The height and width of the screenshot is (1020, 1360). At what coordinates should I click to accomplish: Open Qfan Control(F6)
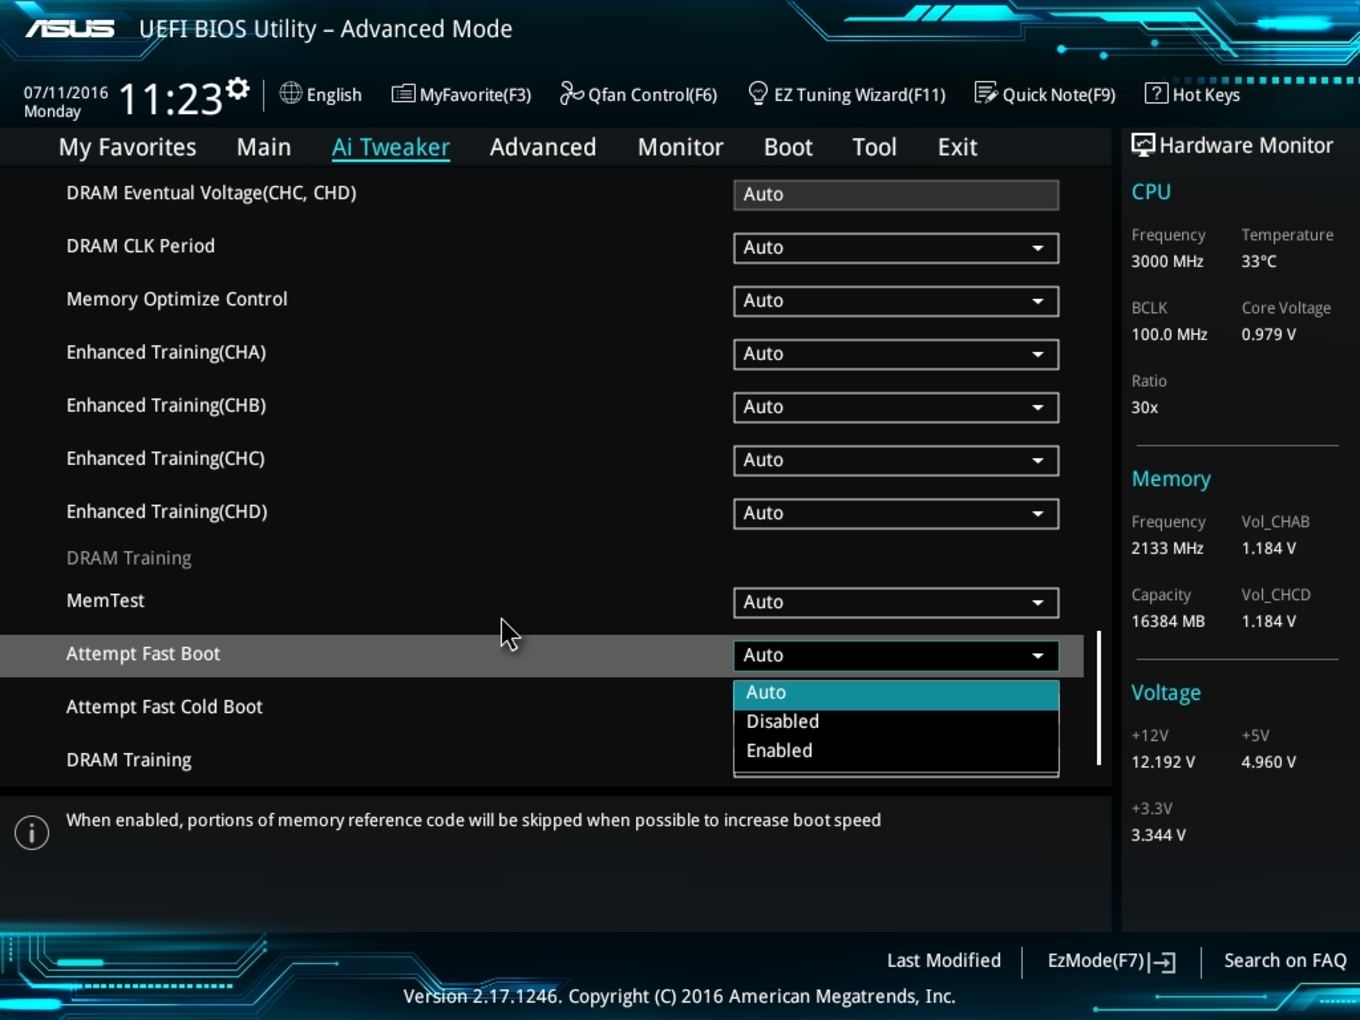(638, 94)
